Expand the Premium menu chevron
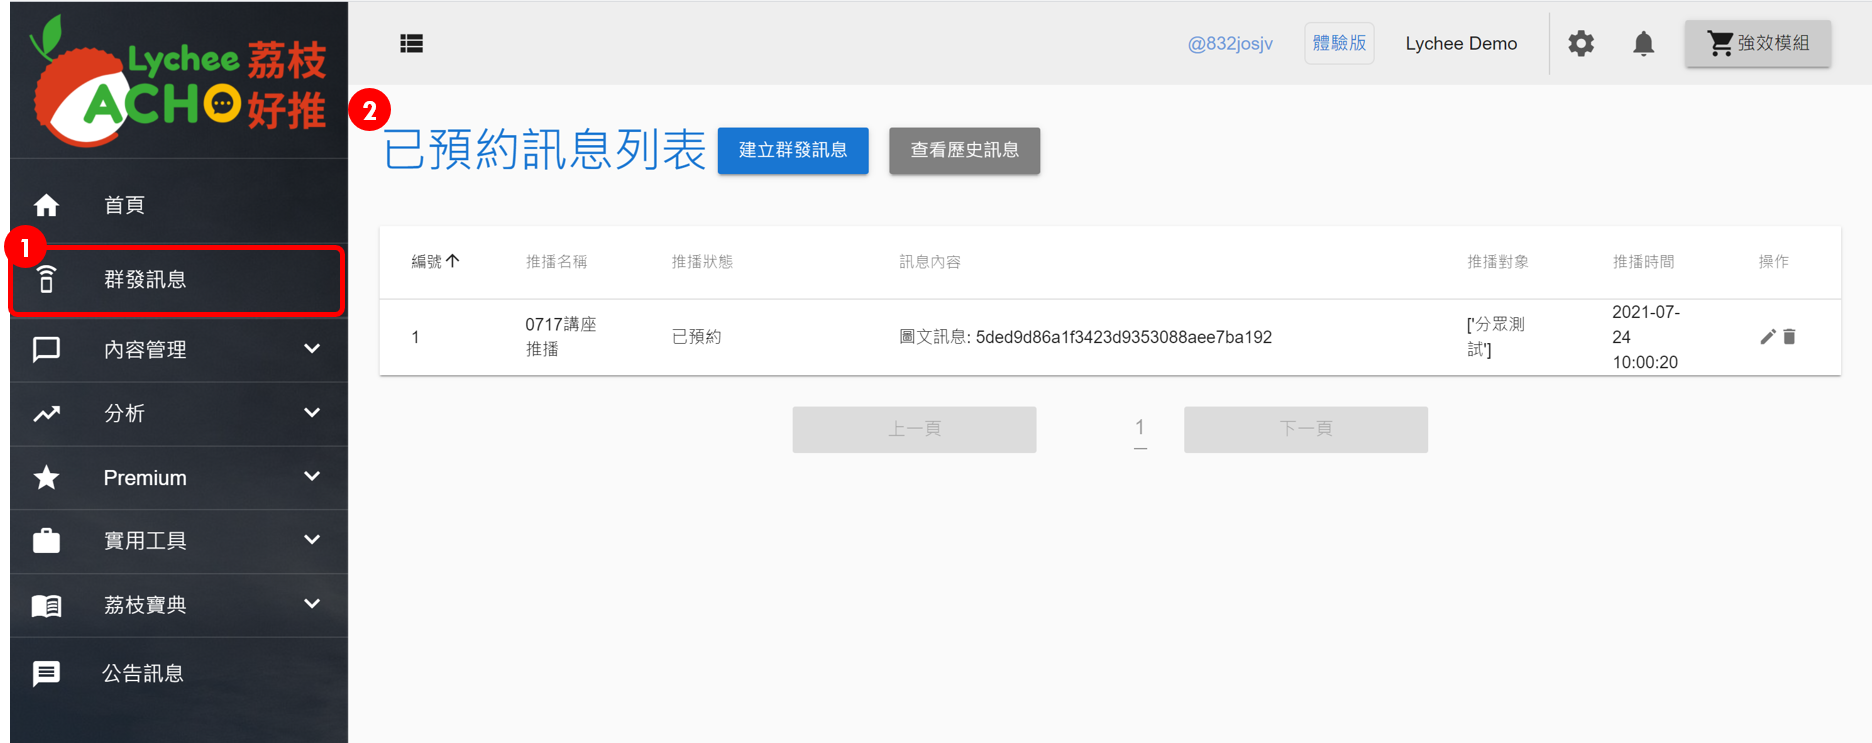The width and height of the screenshot is (1872, 743). 312,477
